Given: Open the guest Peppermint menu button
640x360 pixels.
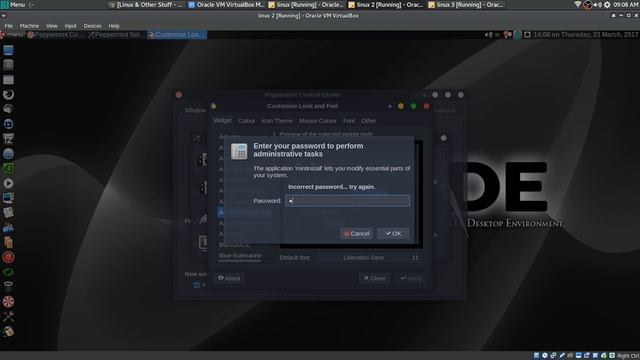Looking at the screenshot, I should click(x=12, y=35).
